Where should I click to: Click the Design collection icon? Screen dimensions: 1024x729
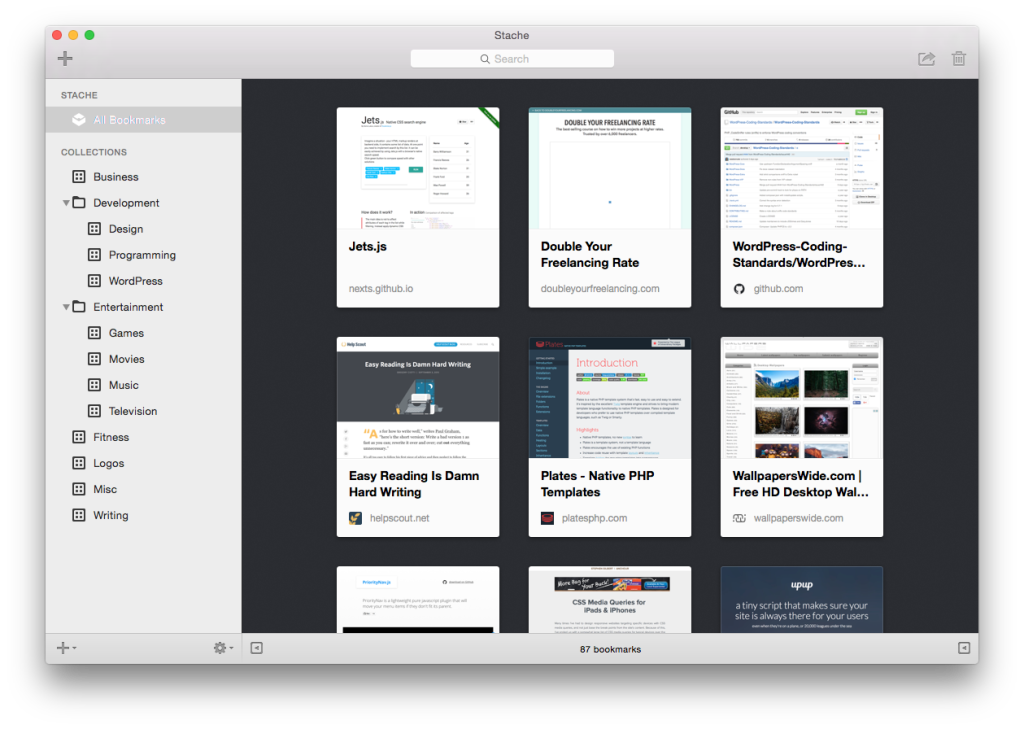click(95, 229)
